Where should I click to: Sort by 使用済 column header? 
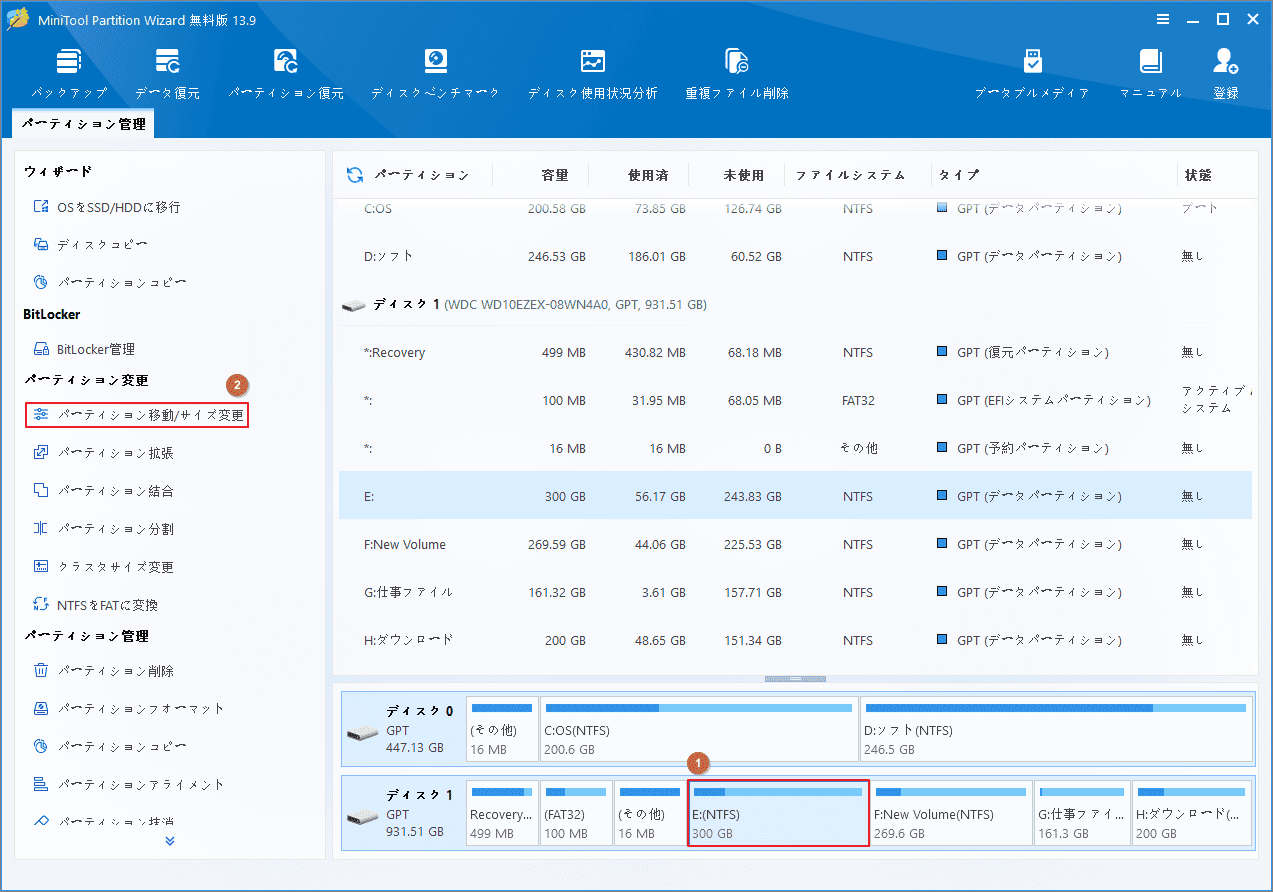point(648,175)
